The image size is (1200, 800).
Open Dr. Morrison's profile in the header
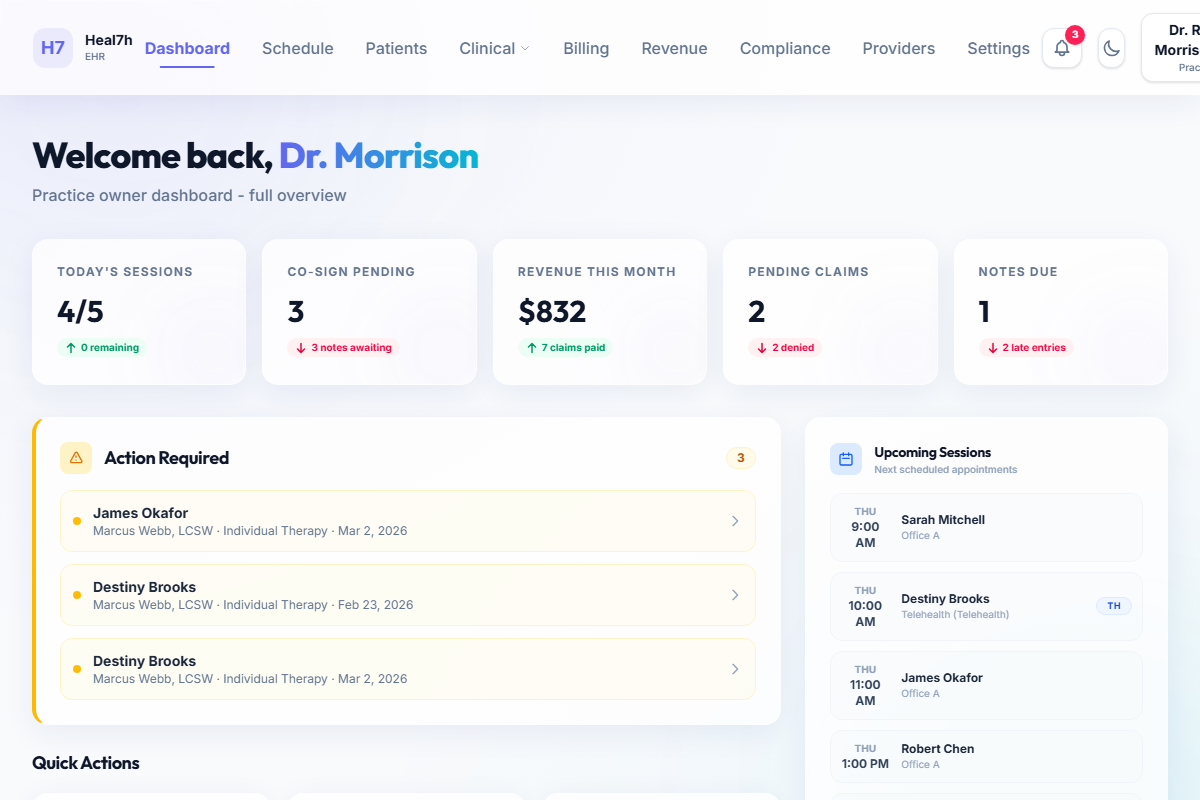(x=1177, y=47)
